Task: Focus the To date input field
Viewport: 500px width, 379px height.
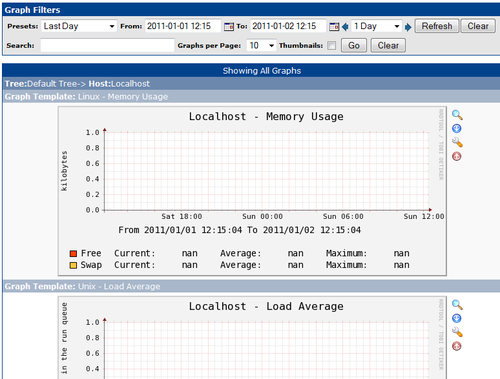Action: (288, 26)
